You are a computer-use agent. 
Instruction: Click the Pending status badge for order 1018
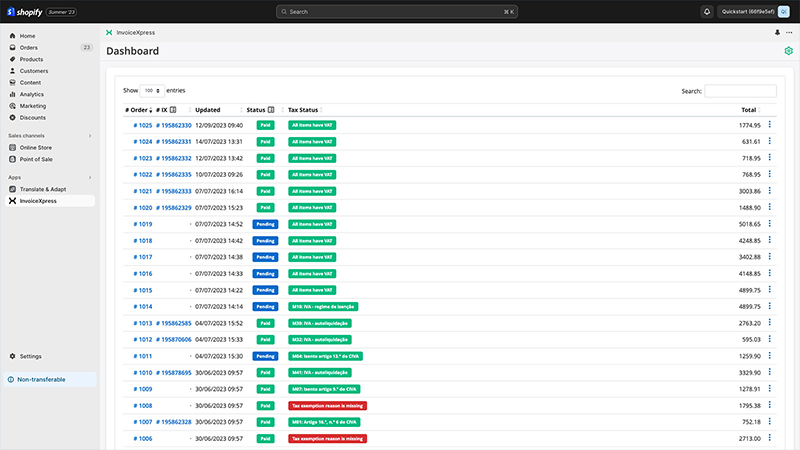[265, 241]
